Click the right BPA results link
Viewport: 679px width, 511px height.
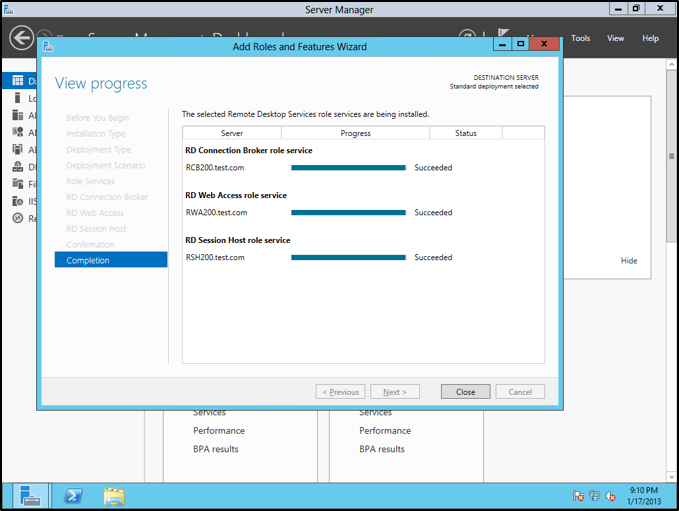(x=382, y=449)
